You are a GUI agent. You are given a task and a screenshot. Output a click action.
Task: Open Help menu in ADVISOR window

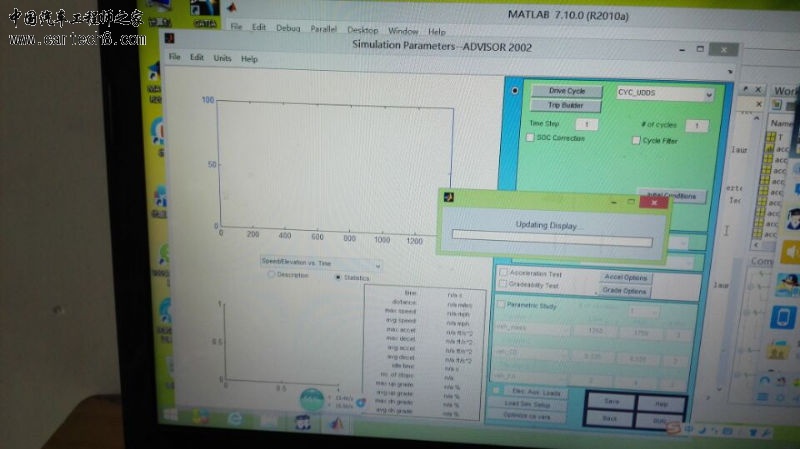(x=249, y=59)
